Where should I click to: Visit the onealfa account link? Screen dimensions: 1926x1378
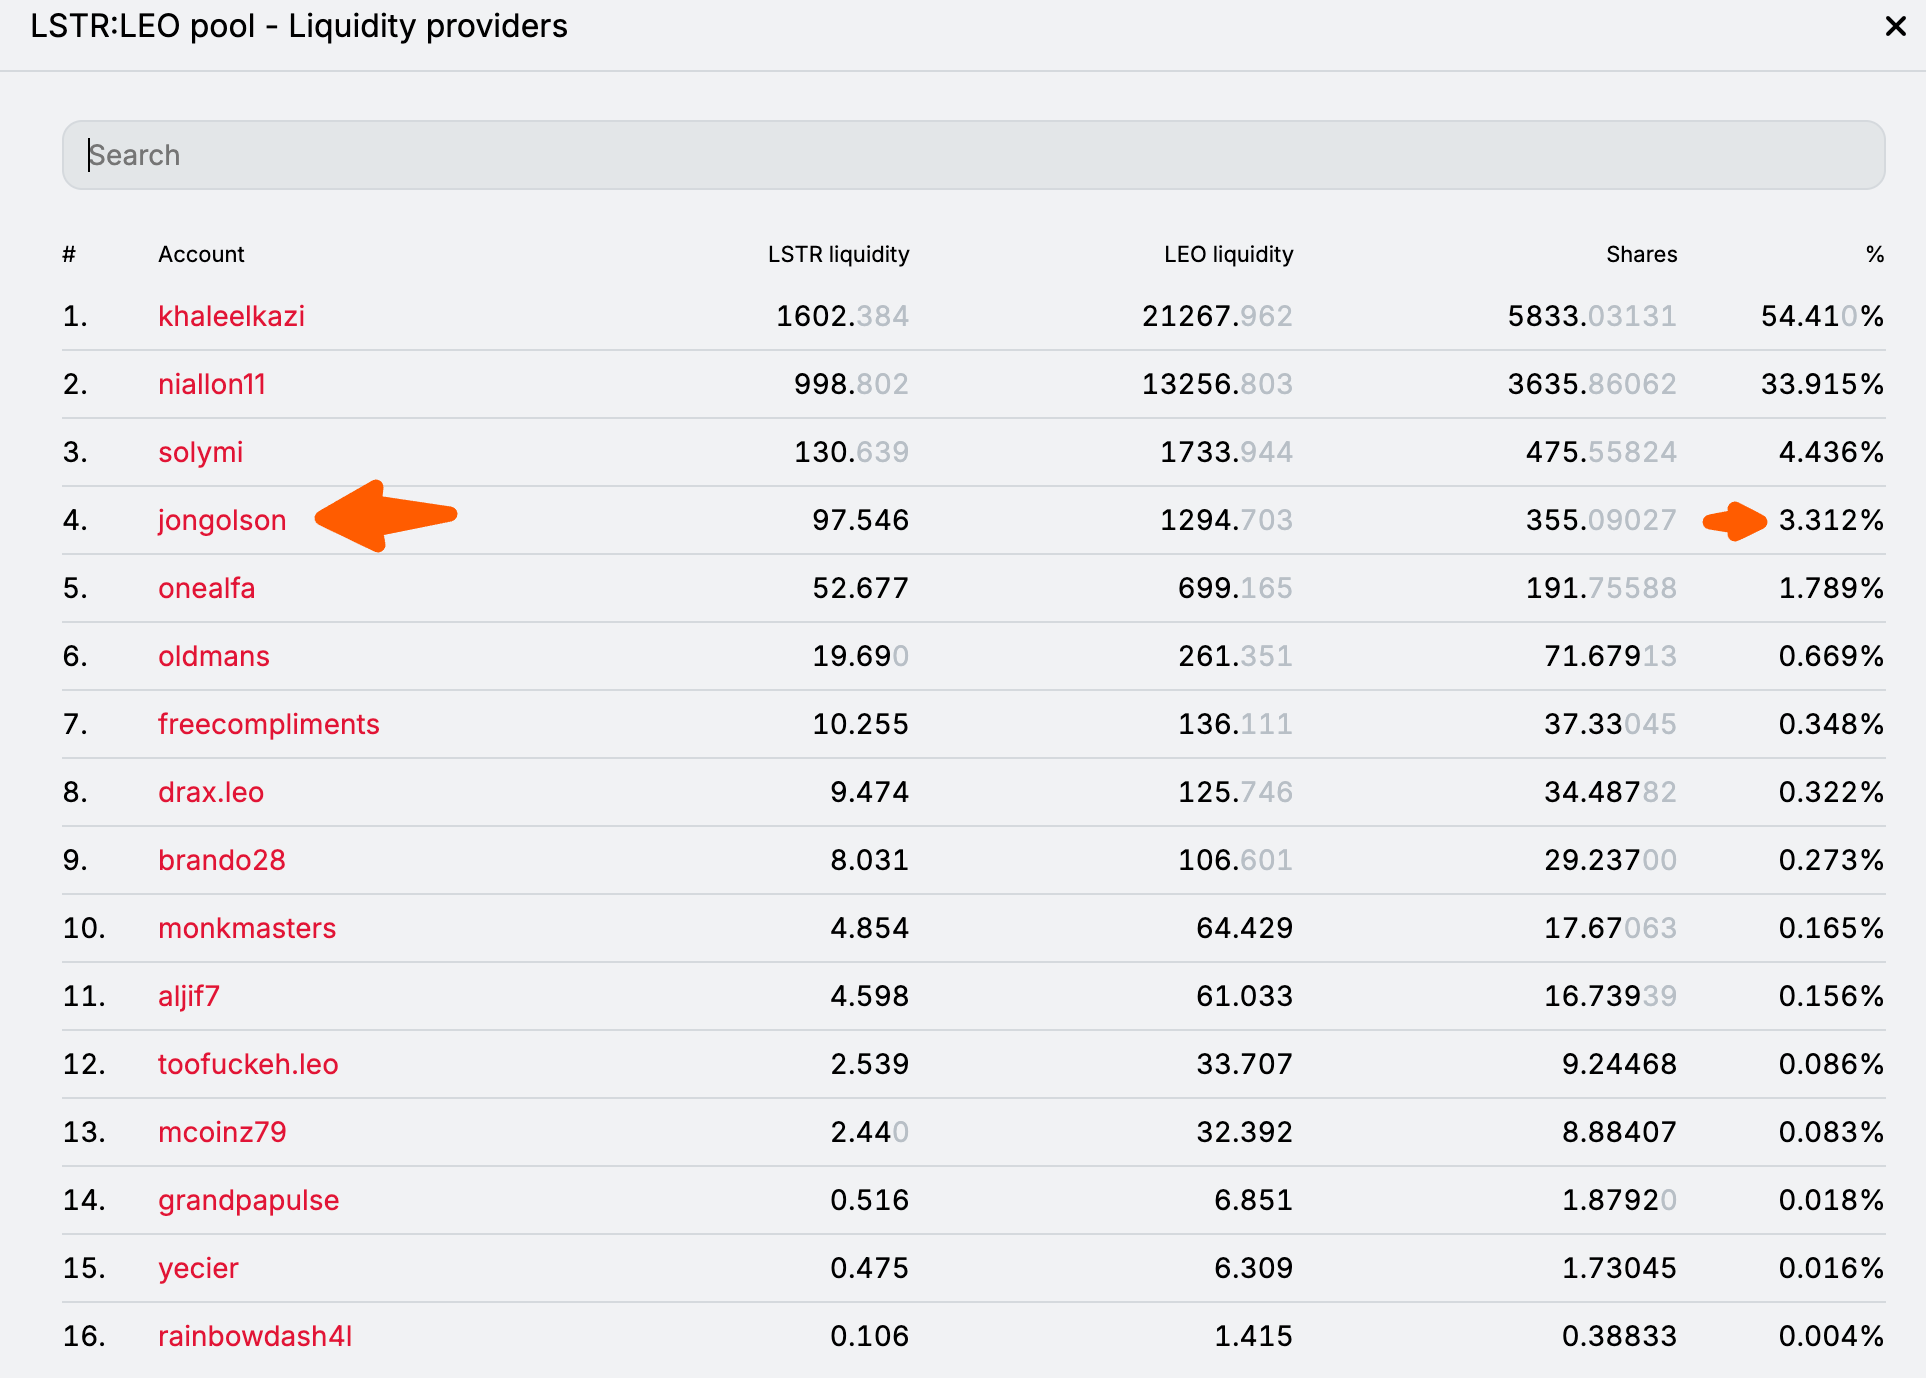pos(206,588)
